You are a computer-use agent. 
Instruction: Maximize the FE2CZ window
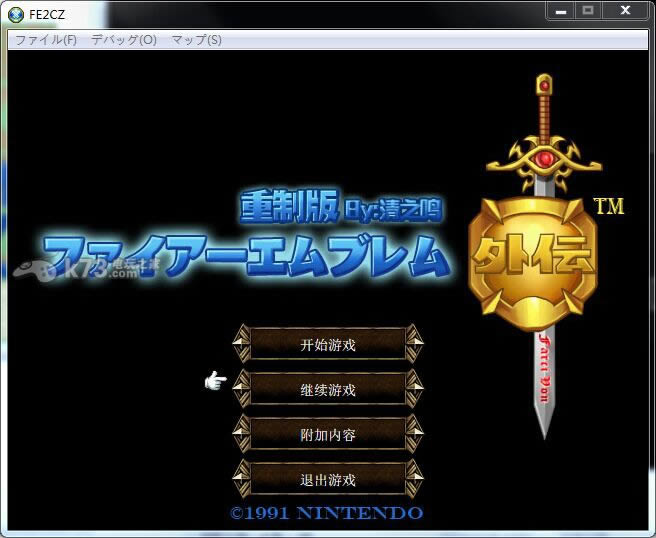pos(588,11)
